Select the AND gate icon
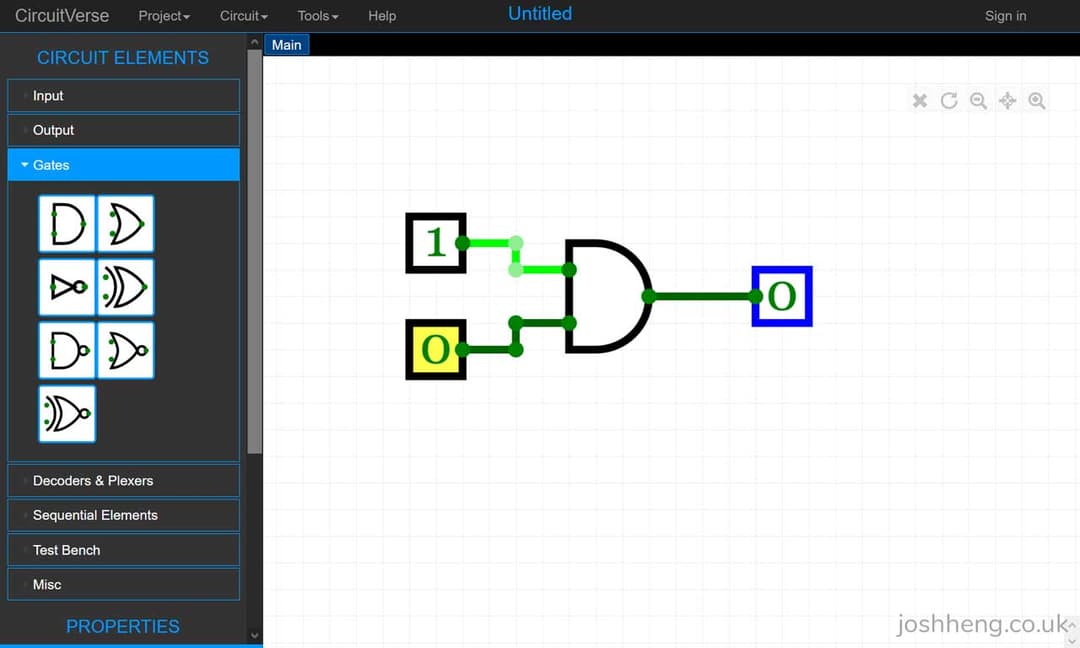 coord(67,223)
